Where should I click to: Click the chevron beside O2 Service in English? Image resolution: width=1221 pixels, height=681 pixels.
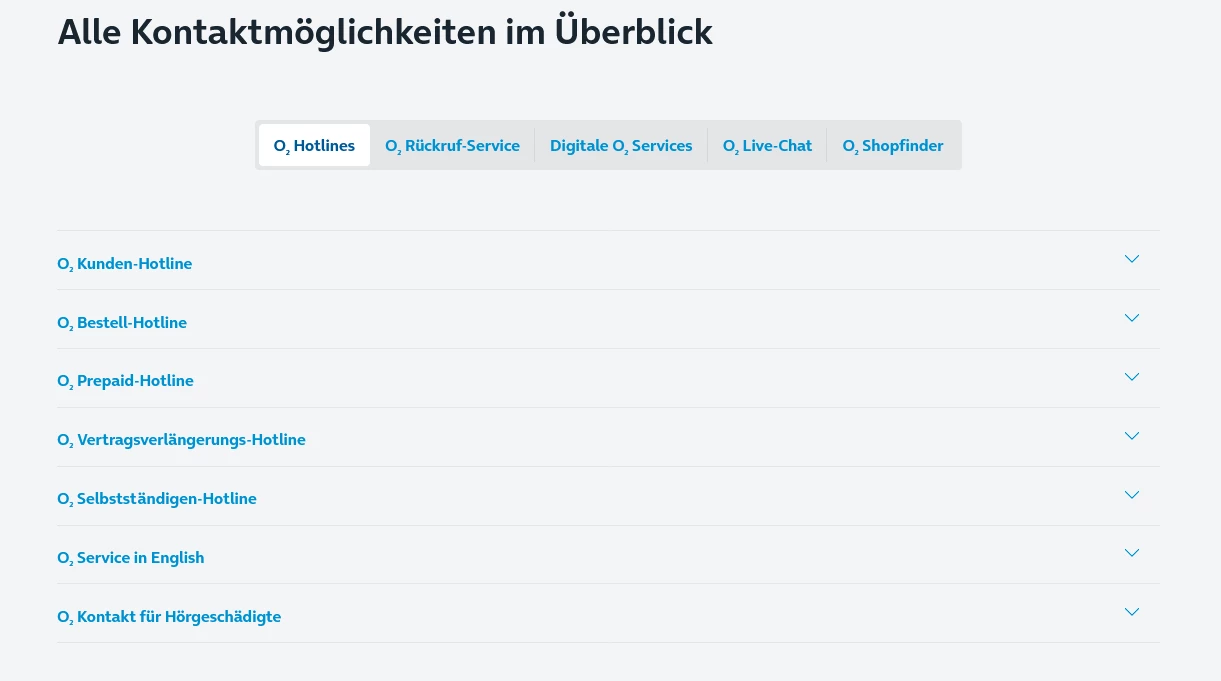(1131, 553)
